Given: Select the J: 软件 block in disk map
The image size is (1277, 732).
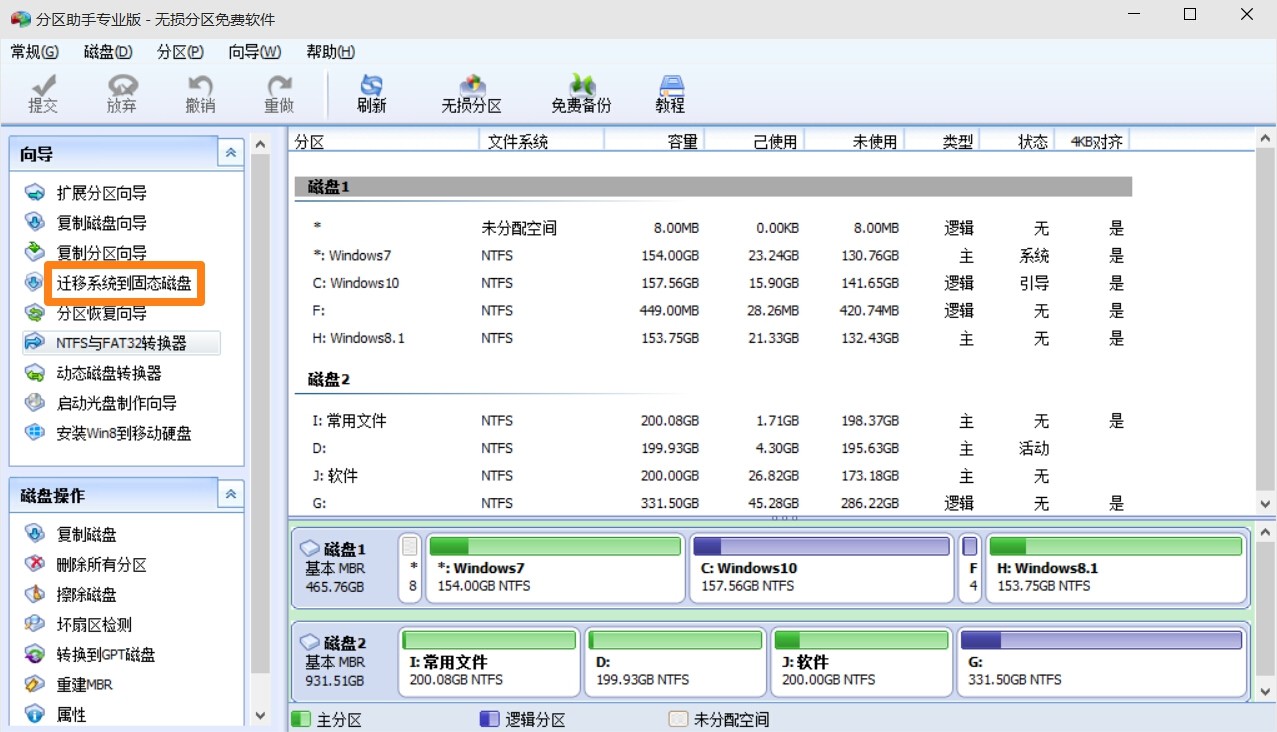Looking at the screenshot, I should pos(861,661).
